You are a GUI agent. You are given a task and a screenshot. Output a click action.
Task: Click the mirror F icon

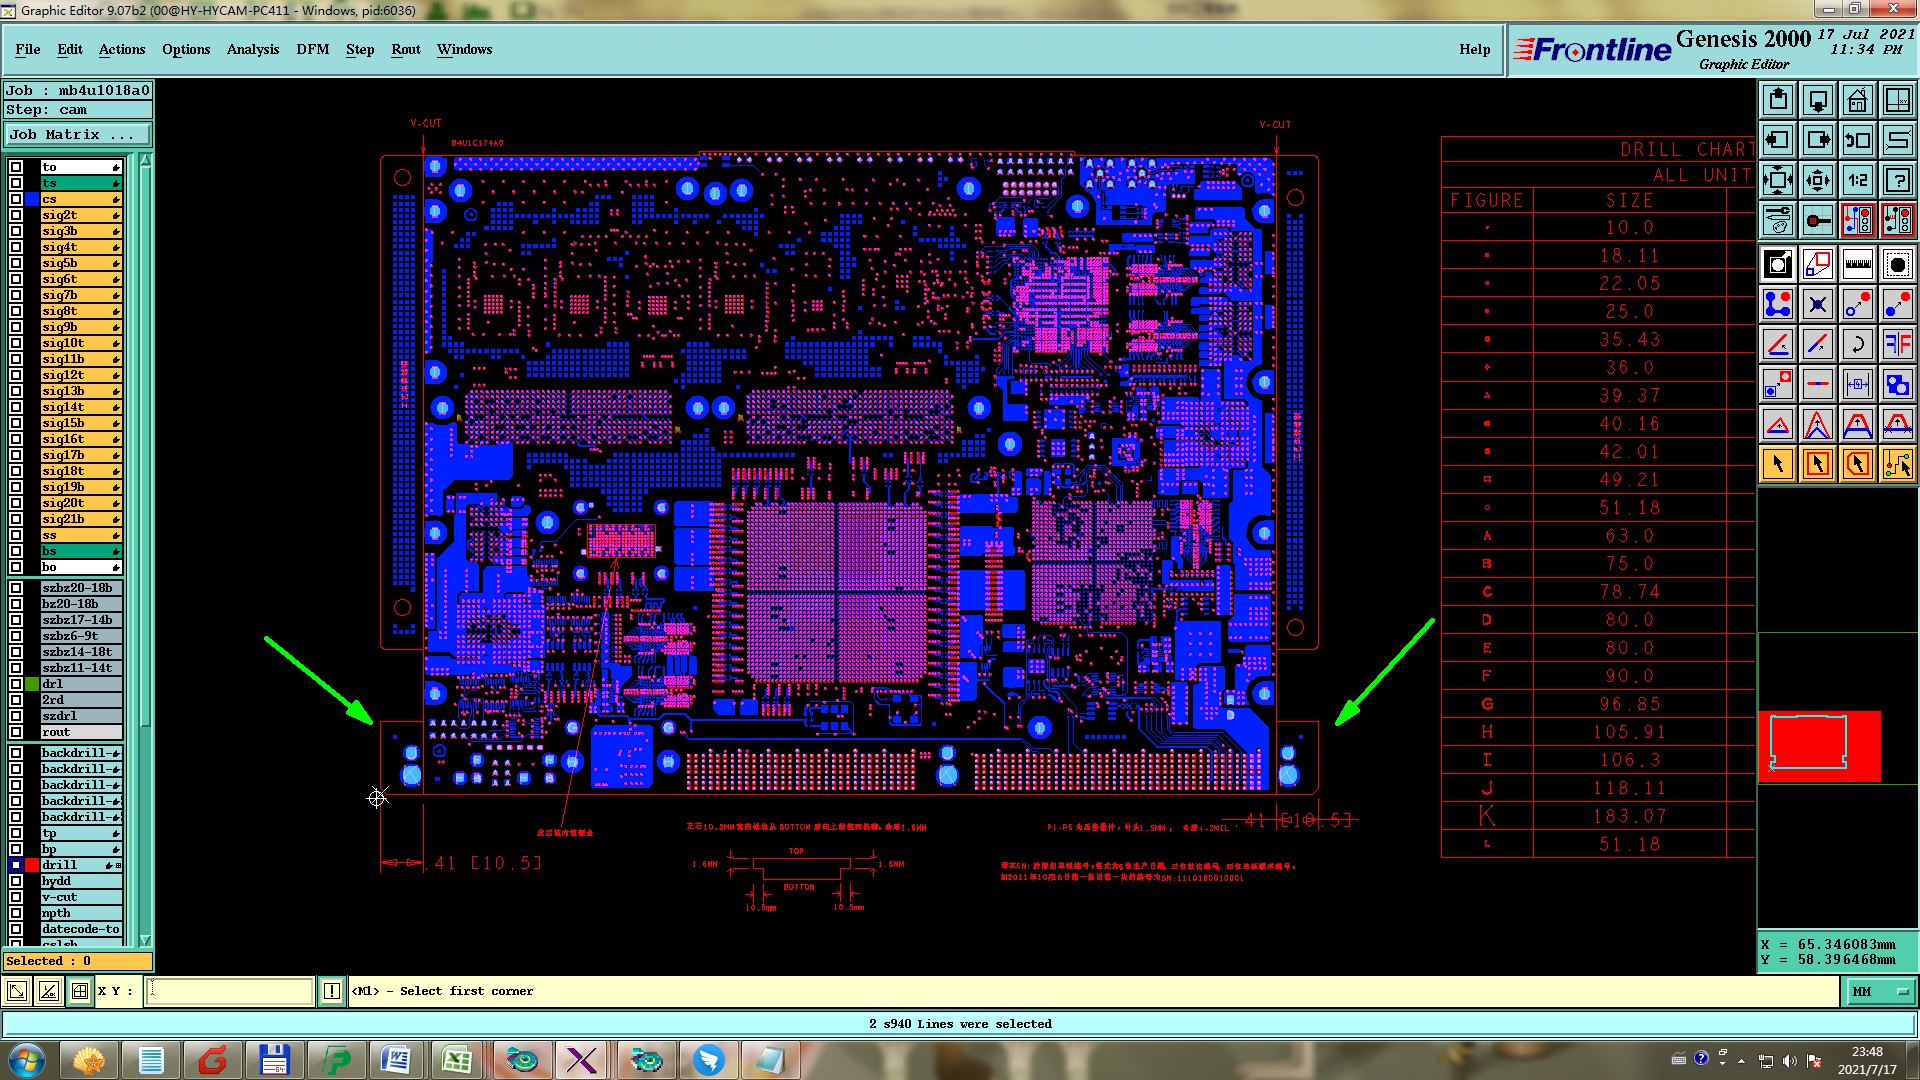pyautogui.click(x=1897, y=344)
